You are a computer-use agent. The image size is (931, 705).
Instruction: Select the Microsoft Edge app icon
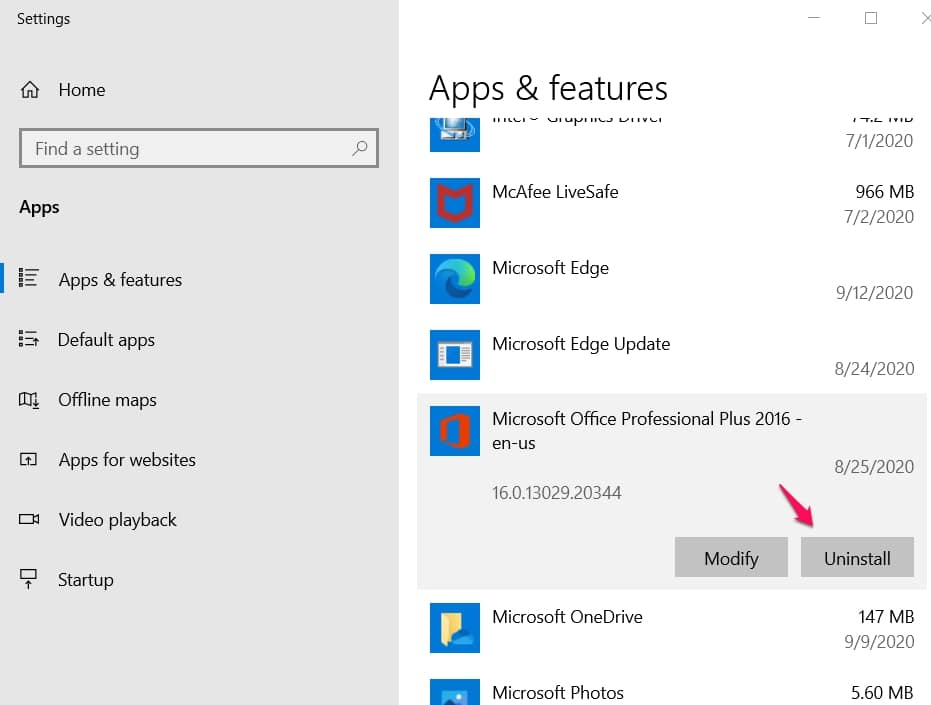coord(455,279)
